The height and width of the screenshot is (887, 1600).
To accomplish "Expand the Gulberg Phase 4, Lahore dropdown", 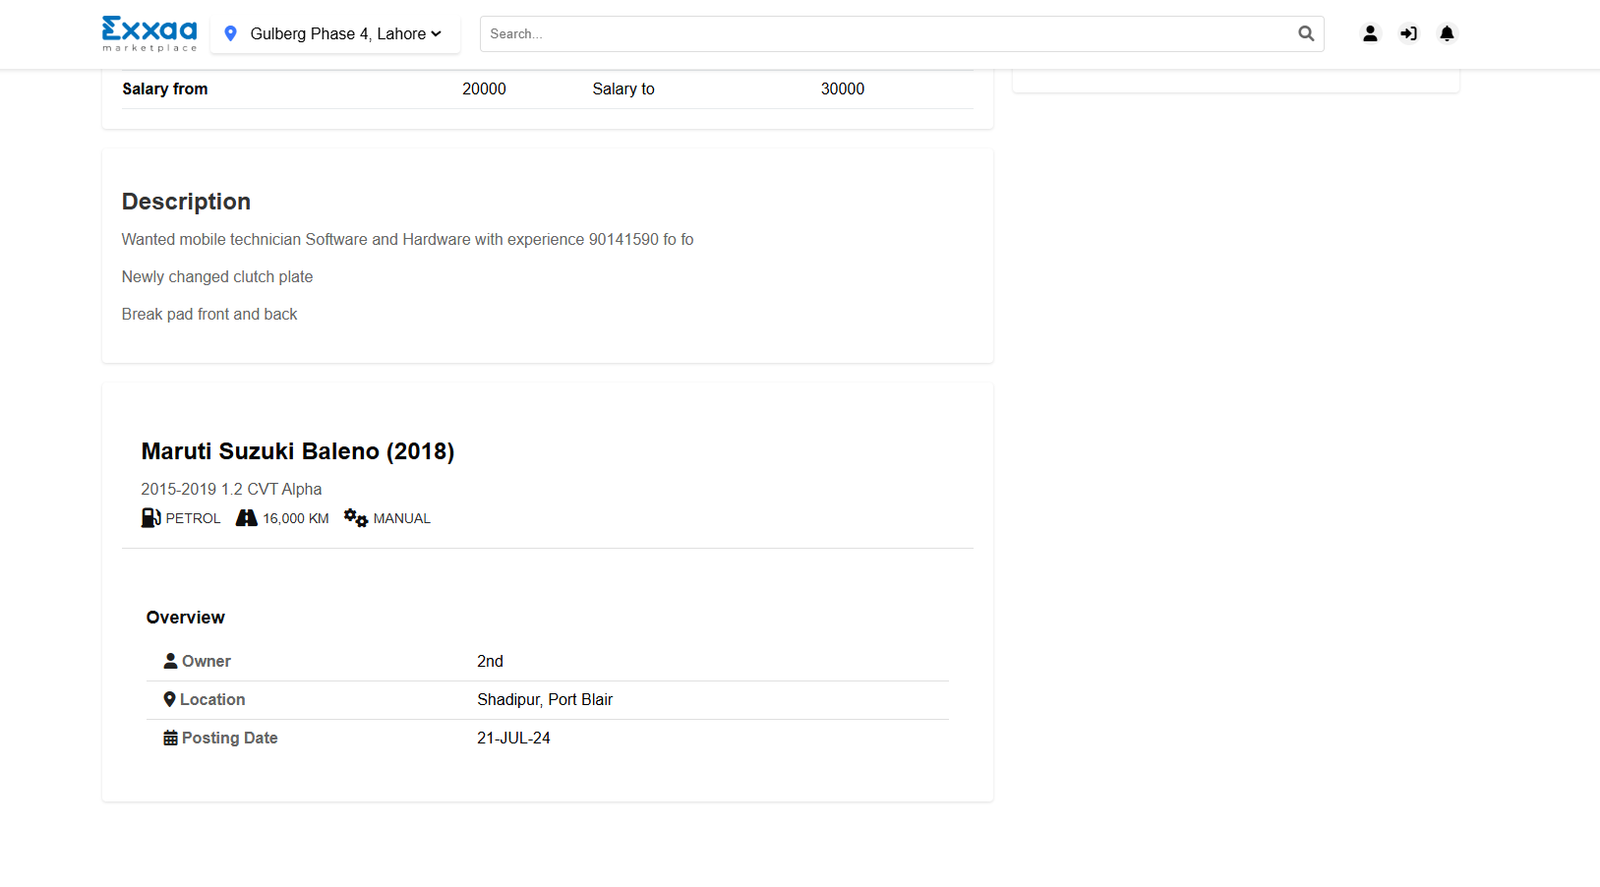I will [x=337, y=34].
